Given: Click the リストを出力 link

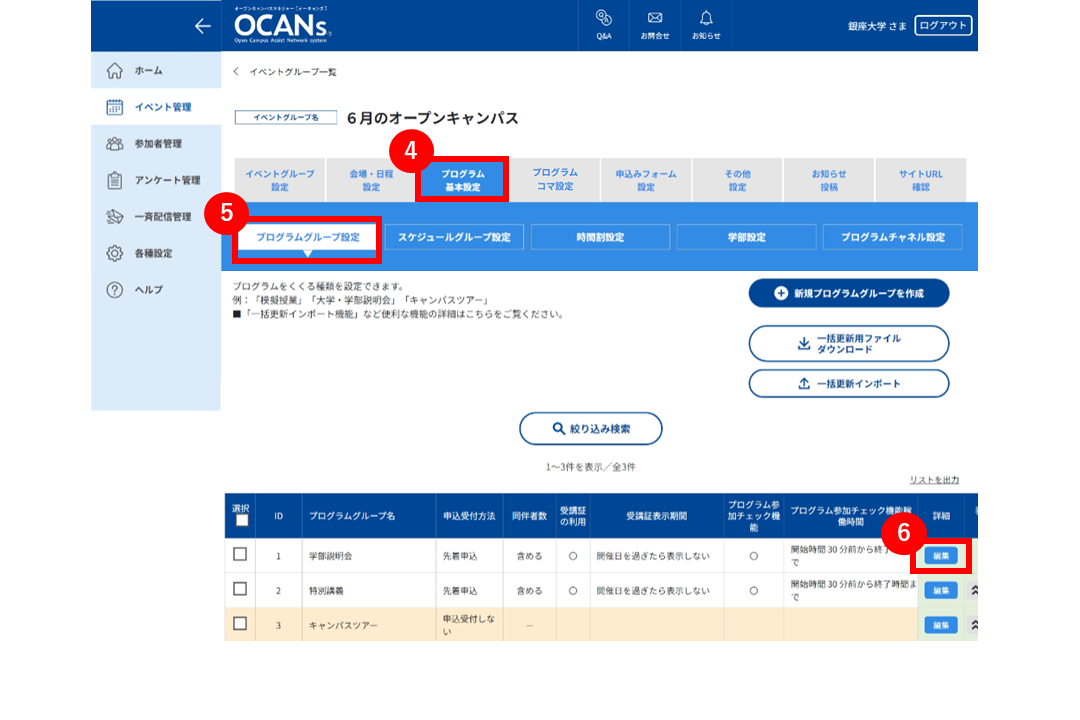Looking at the screenshot, I should click(934, 480).
